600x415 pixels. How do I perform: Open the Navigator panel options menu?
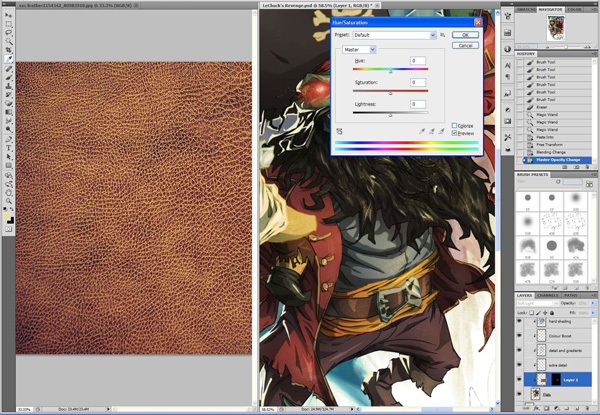point(594,10)
